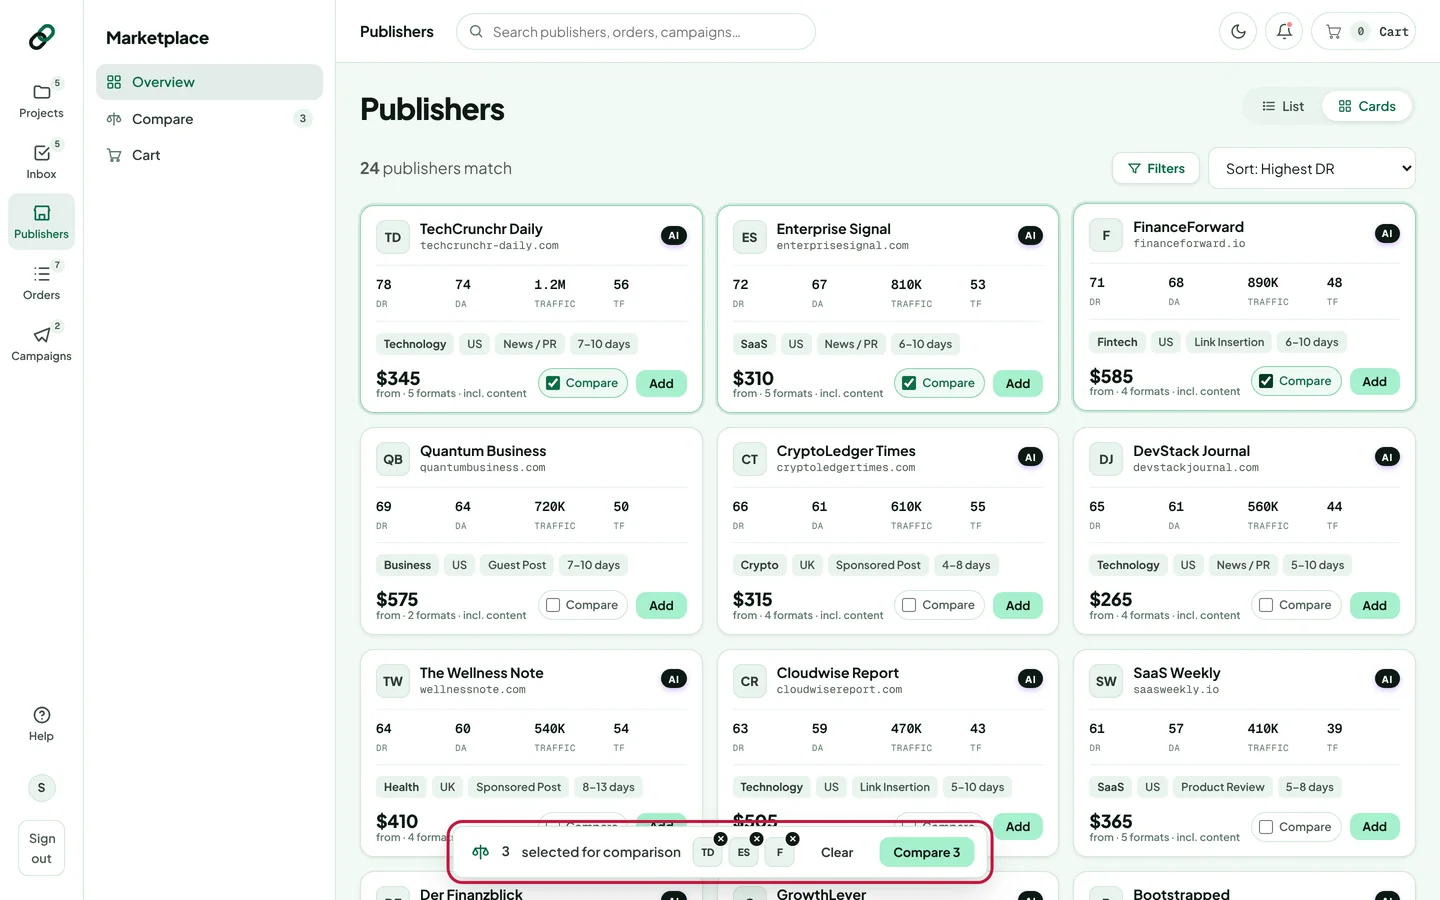The height and width of the screenshot is (900, 1440).
Task: Remove F chip from comparison bar
Action: pos(792,839)
